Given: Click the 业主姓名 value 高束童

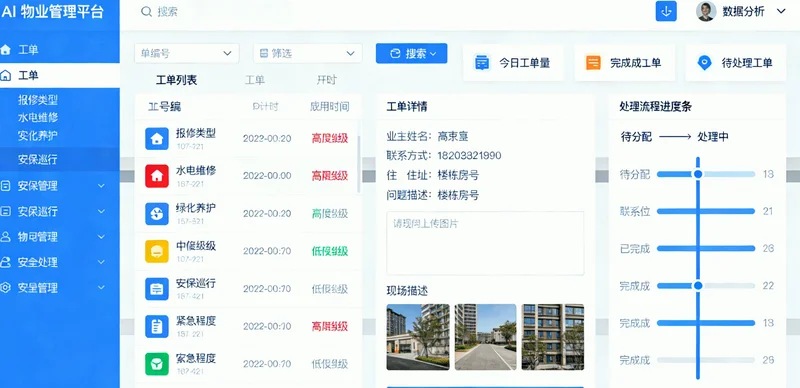Looking at the screenshot, I should point(453,136).
